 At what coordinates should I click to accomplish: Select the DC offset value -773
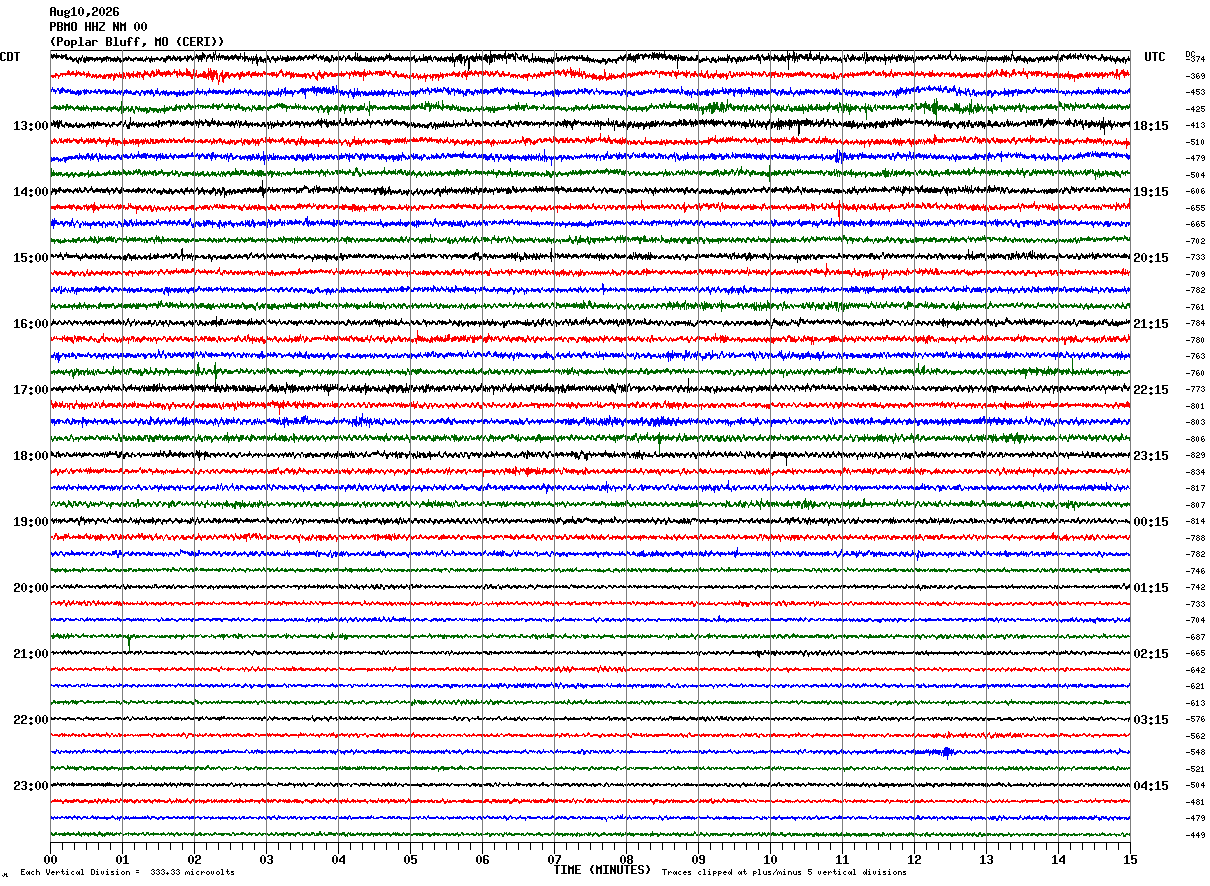tap(1195, 390)
